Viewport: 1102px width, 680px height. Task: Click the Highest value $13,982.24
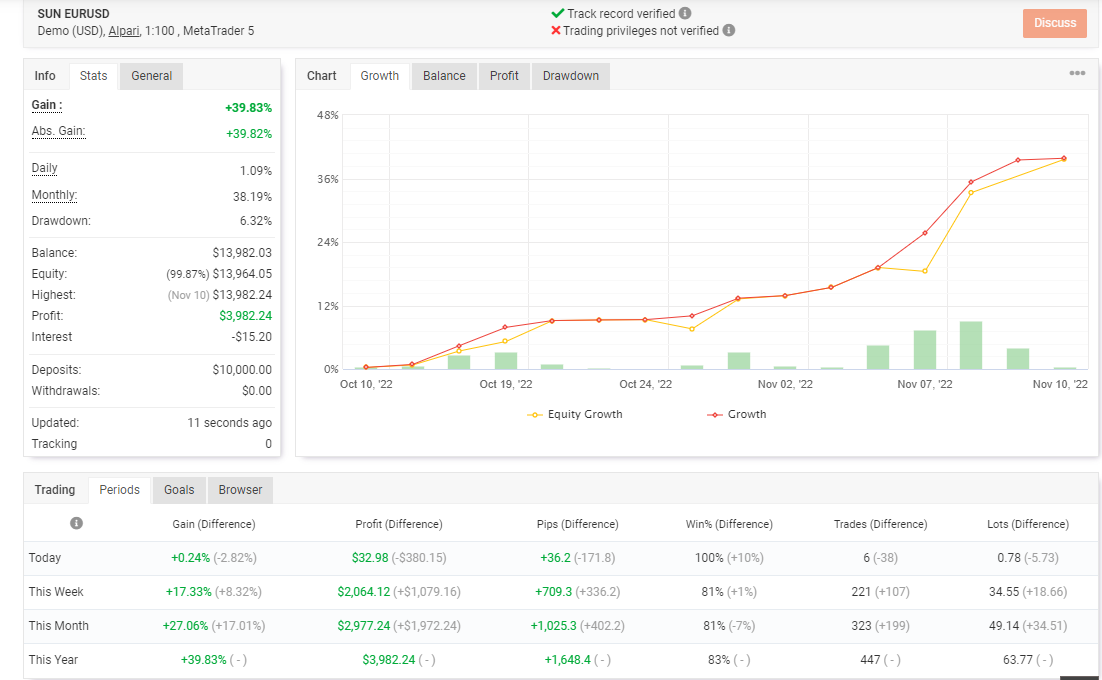(x=242, y=295)
